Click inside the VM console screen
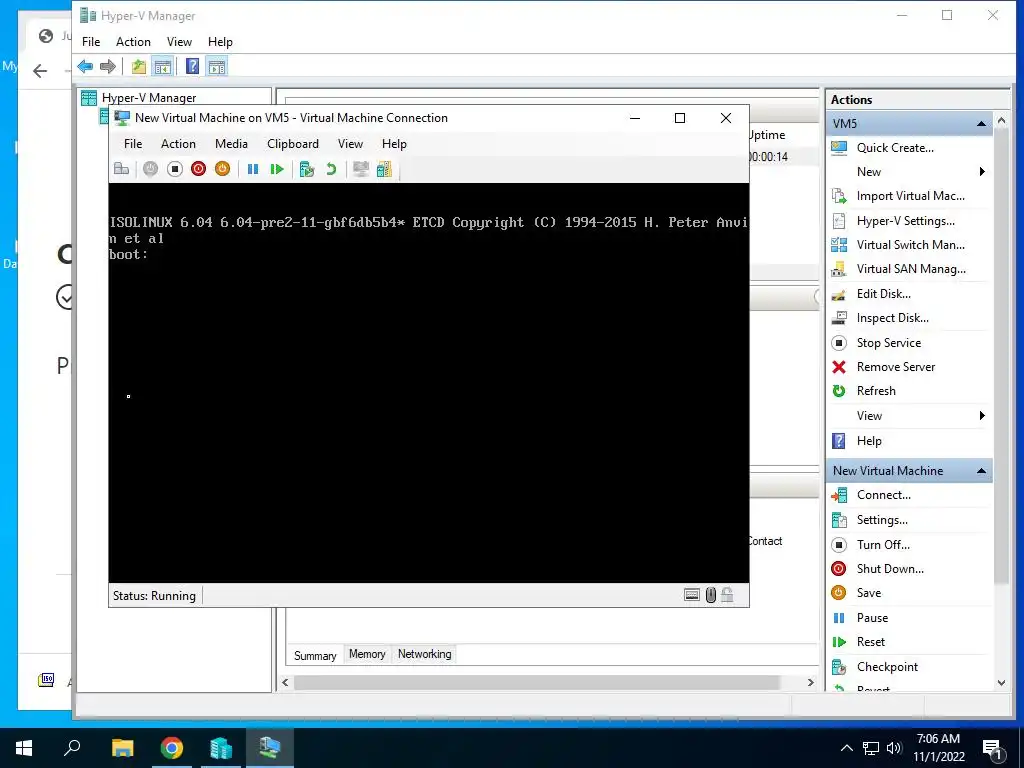The image size is (1024, 768). pyautogui.click(x=428, y=383)
